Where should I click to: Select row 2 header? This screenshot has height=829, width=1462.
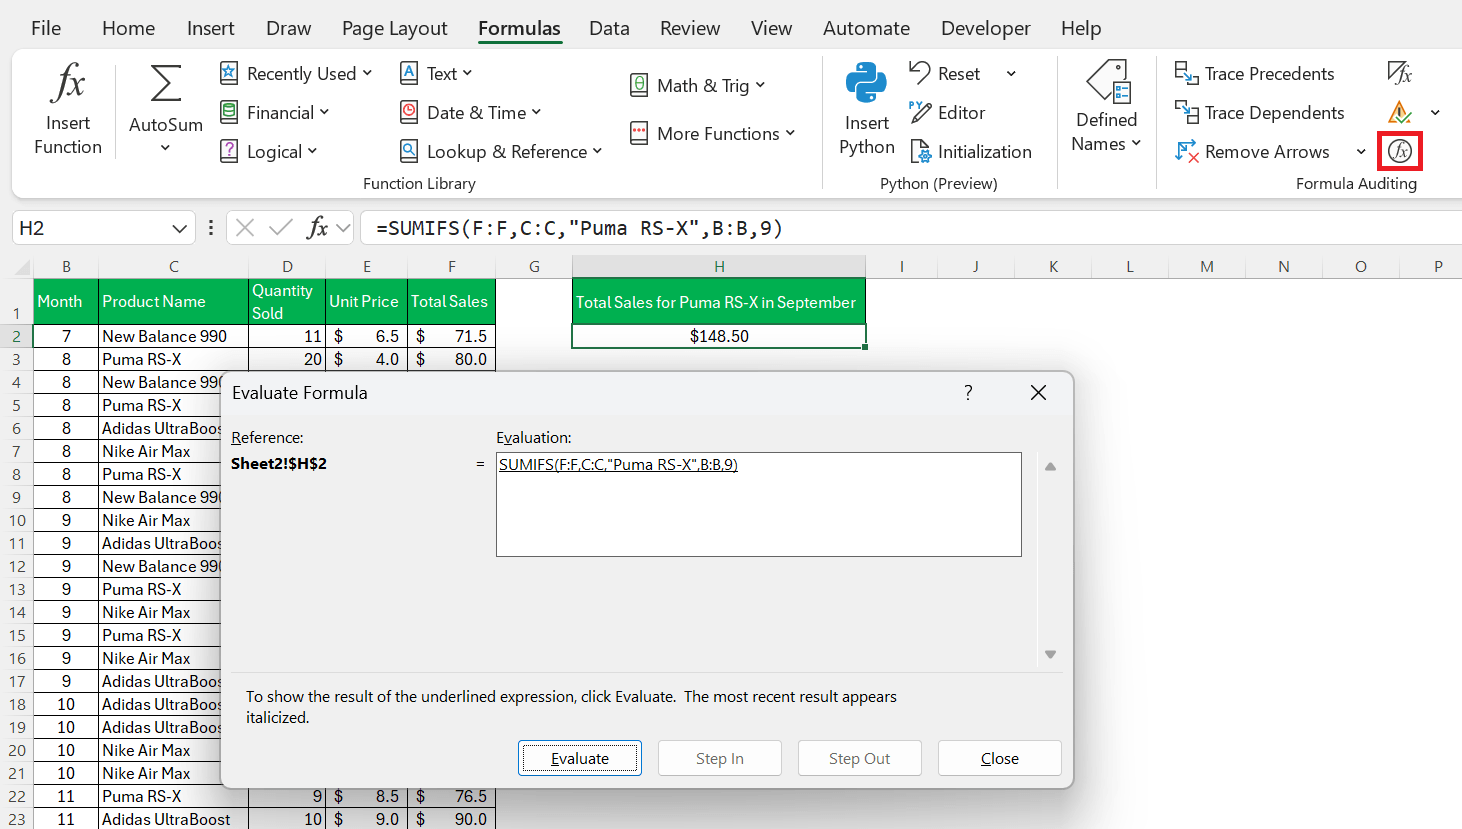pyautogui.click(x=16, y=336)
